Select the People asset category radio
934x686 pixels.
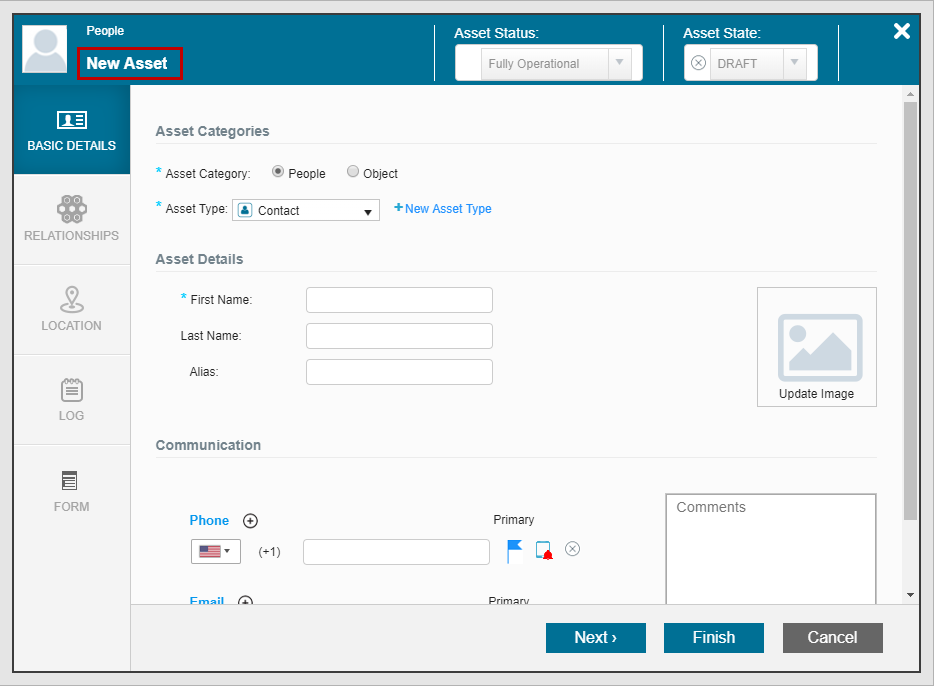coord(278,172)
